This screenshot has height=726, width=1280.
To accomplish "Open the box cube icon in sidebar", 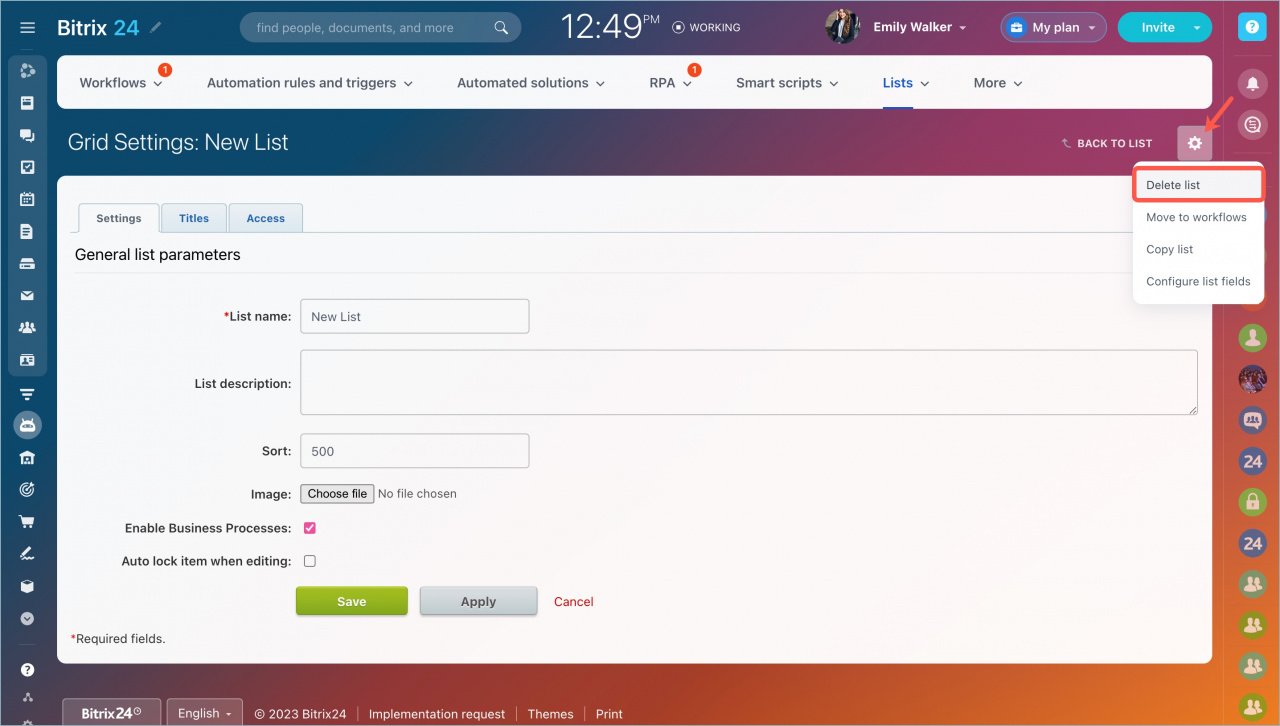I will (x=28, y=586).
